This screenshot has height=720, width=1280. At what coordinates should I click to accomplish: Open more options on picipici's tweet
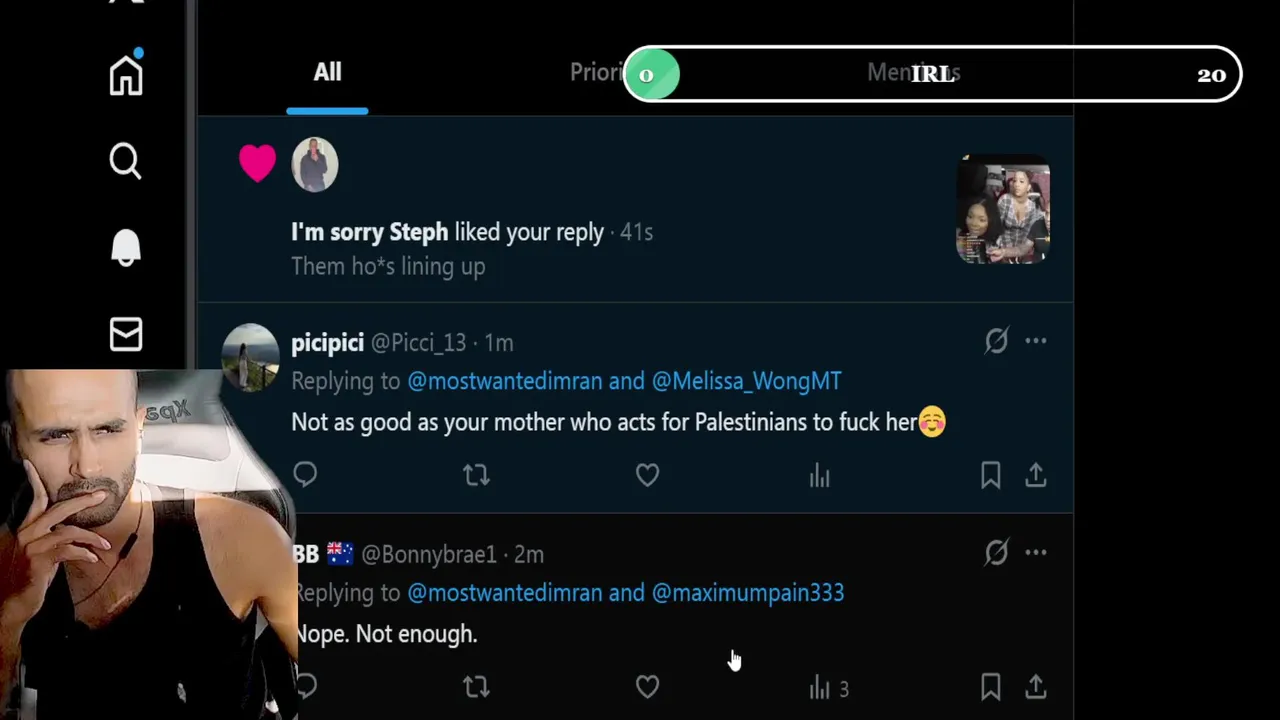pos(1036,341)
